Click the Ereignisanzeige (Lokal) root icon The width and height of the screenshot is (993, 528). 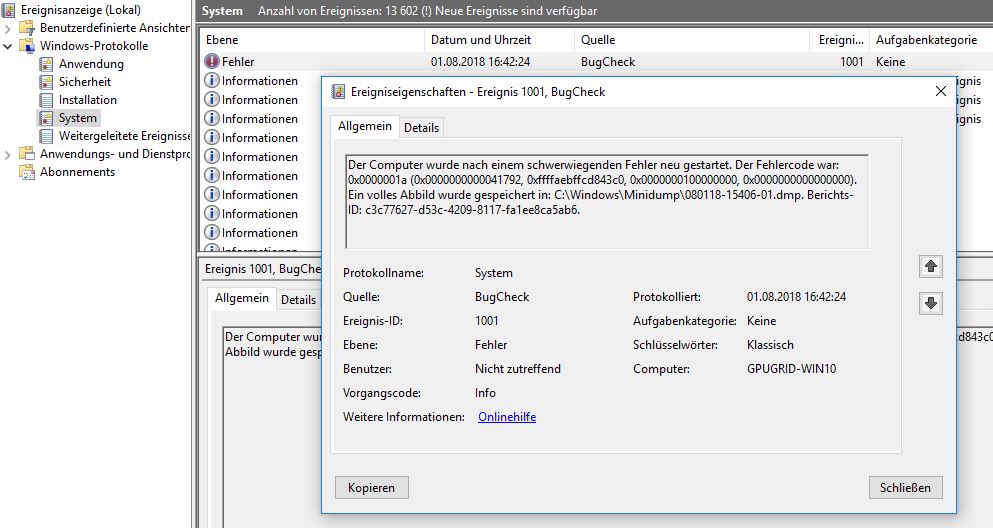[9, 9]
